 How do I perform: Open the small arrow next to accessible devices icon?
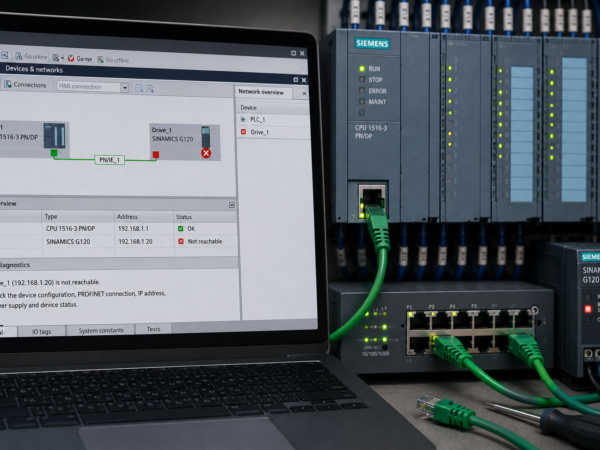pyautogui.click(x=62, y=58)
